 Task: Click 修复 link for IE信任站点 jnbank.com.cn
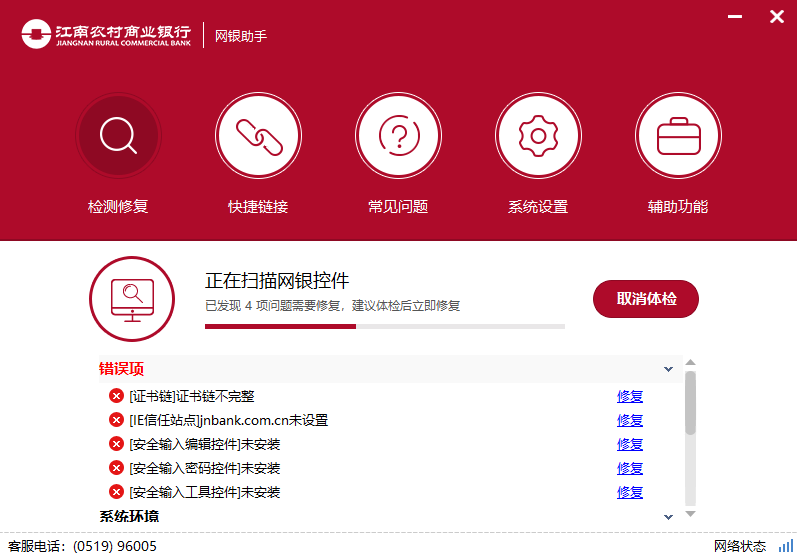coord(630,420)
